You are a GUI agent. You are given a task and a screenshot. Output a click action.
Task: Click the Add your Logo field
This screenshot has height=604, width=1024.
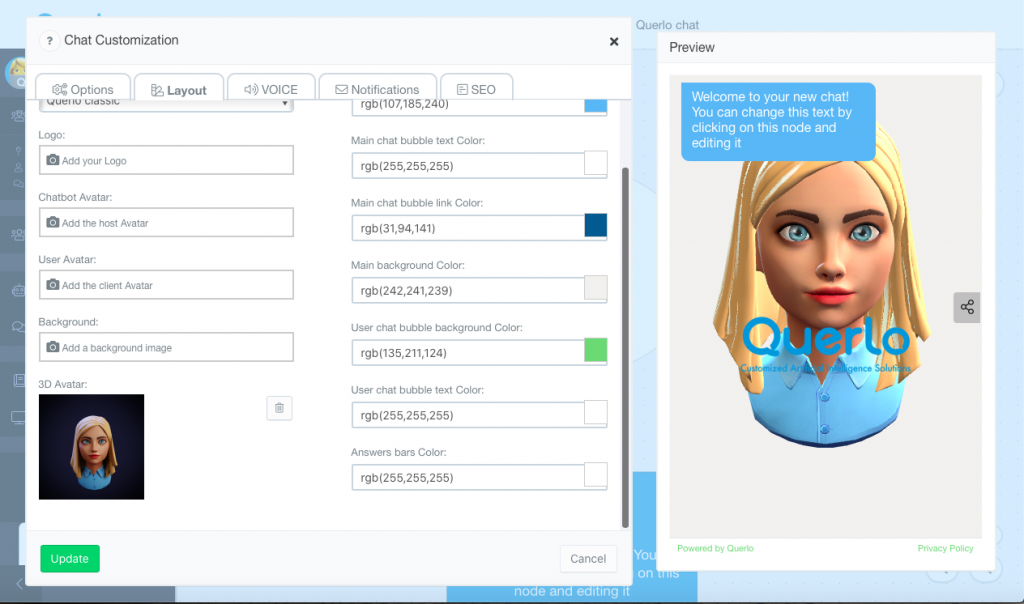[x=166, y=160]
